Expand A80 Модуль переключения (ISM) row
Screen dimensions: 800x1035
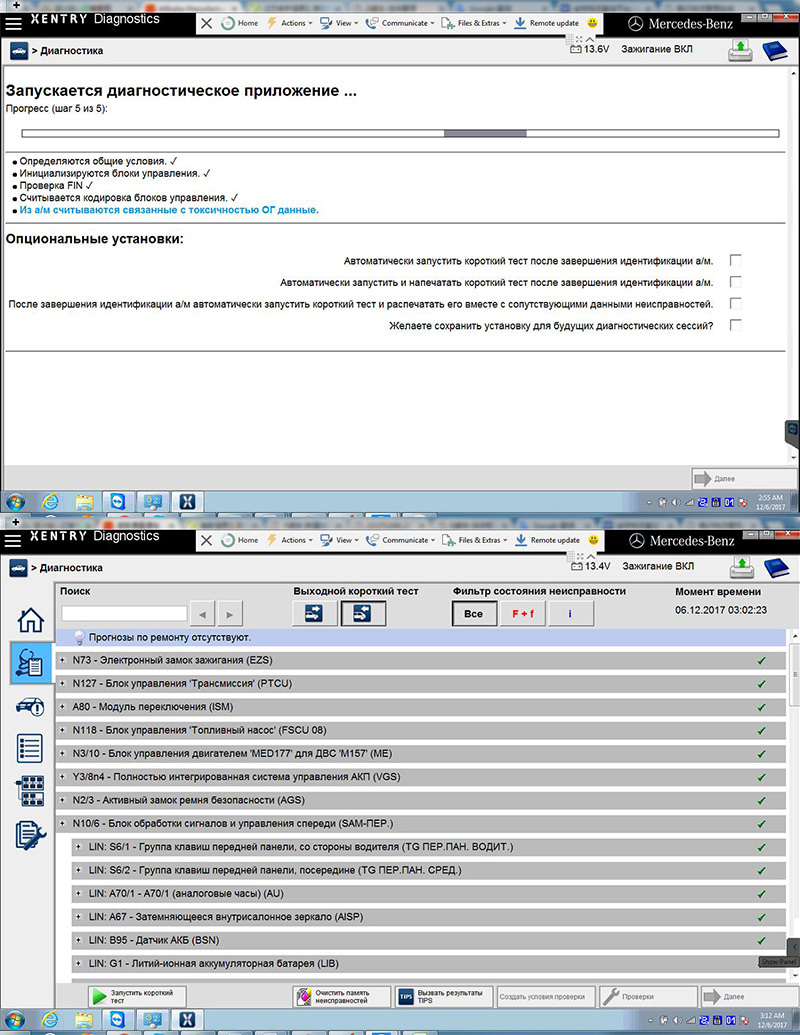click(x=63, y=707)
